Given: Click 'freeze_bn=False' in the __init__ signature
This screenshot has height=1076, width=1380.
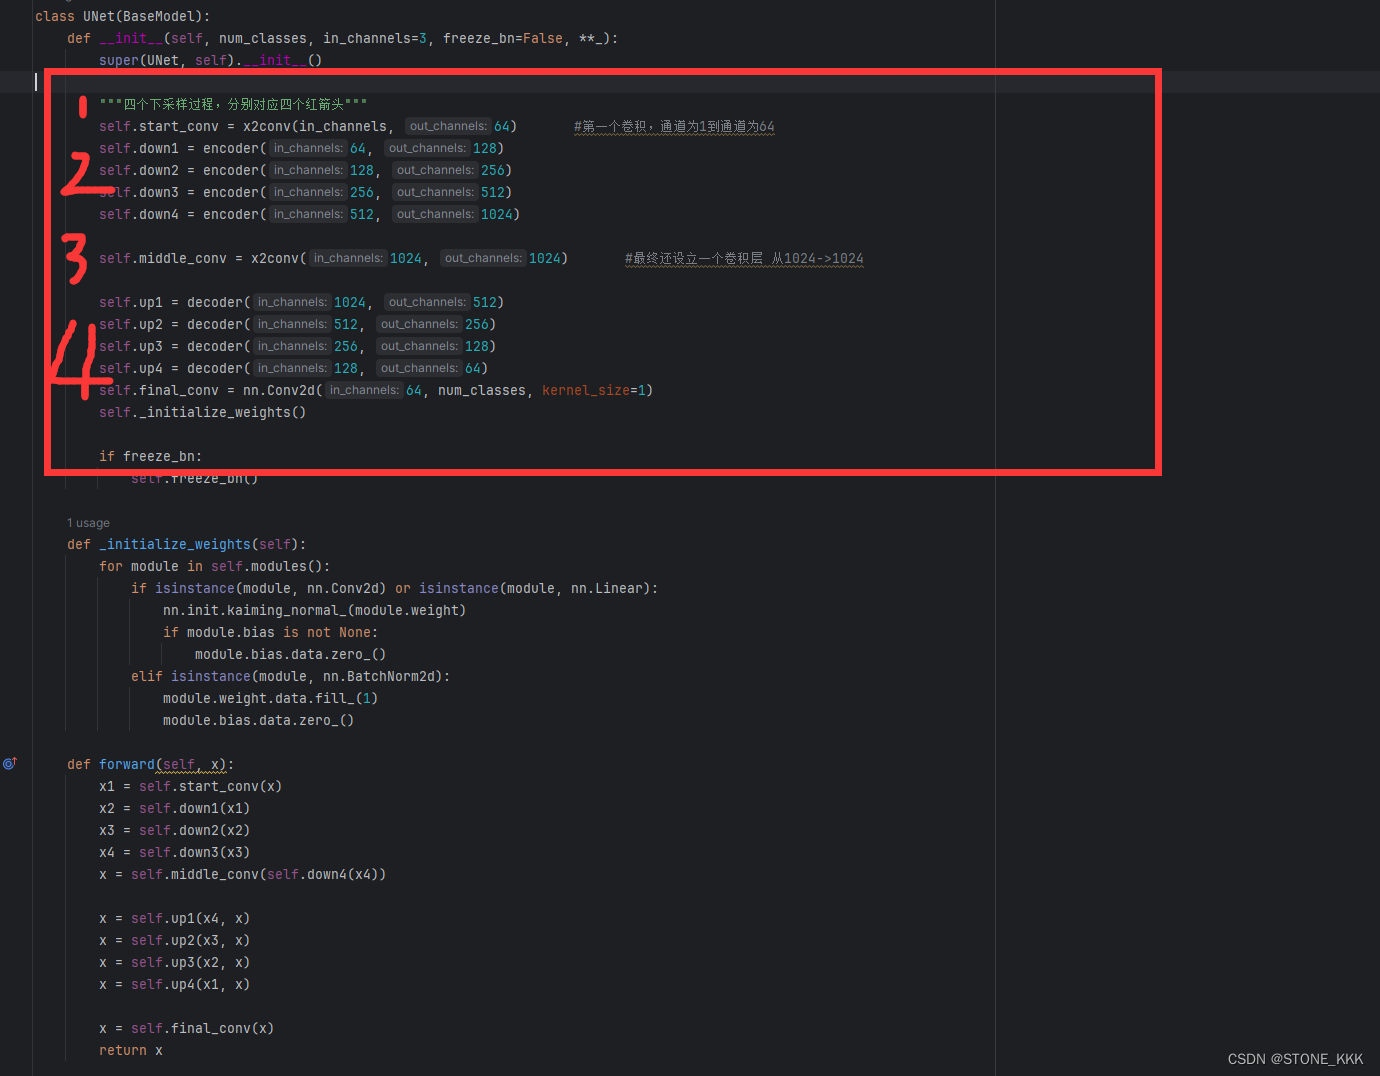Looking at the screenshot, I should (x=503, y=38).
